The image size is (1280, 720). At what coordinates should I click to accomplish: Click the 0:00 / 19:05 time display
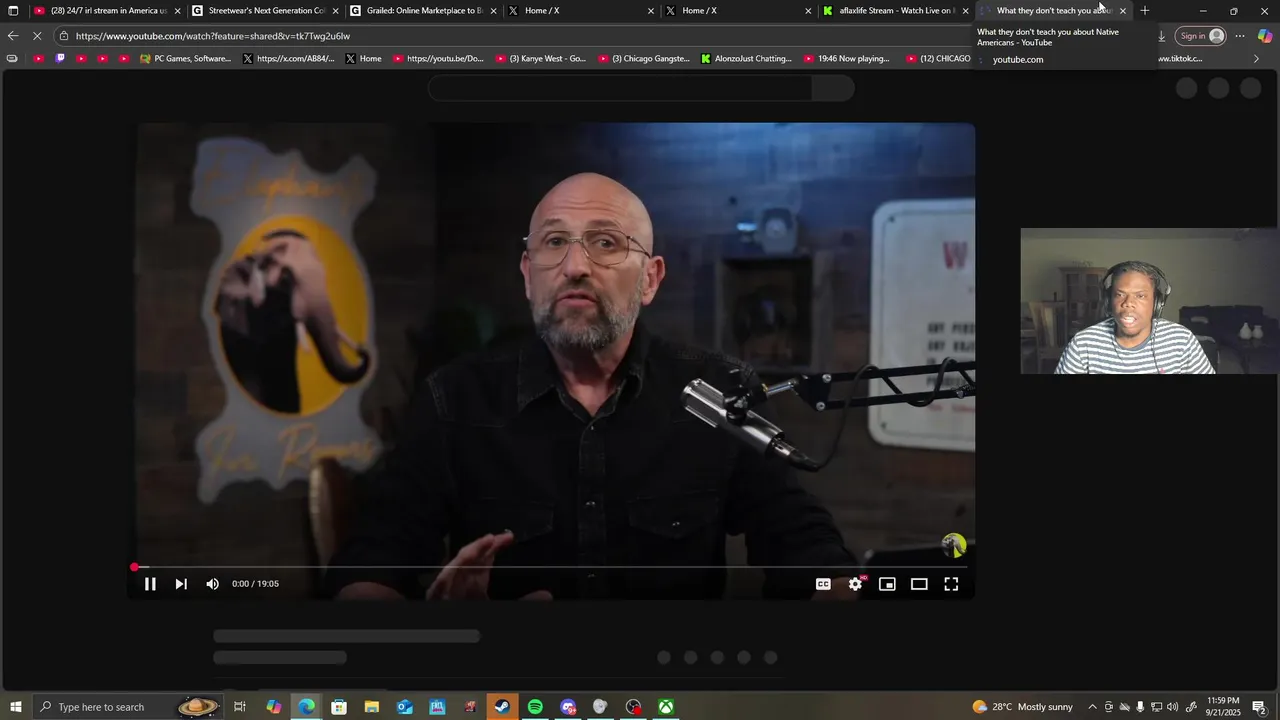coord(255,584)
